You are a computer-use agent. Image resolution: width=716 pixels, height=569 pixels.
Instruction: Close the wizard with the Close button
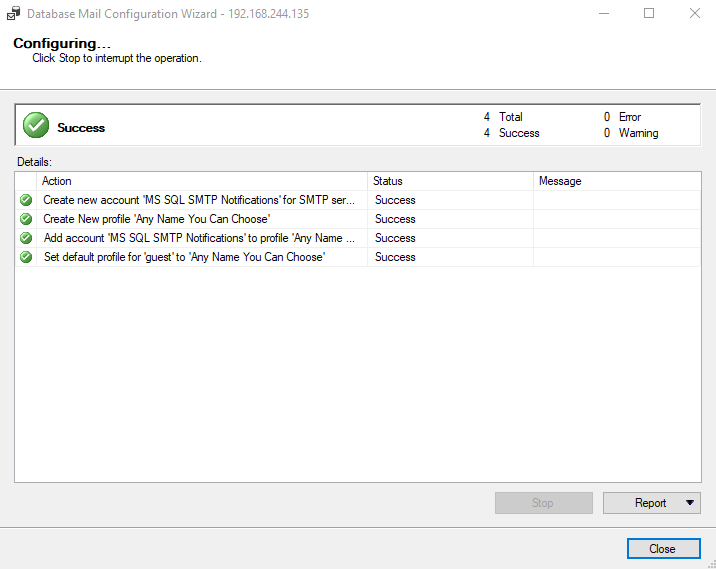click(x=663, y=548)
